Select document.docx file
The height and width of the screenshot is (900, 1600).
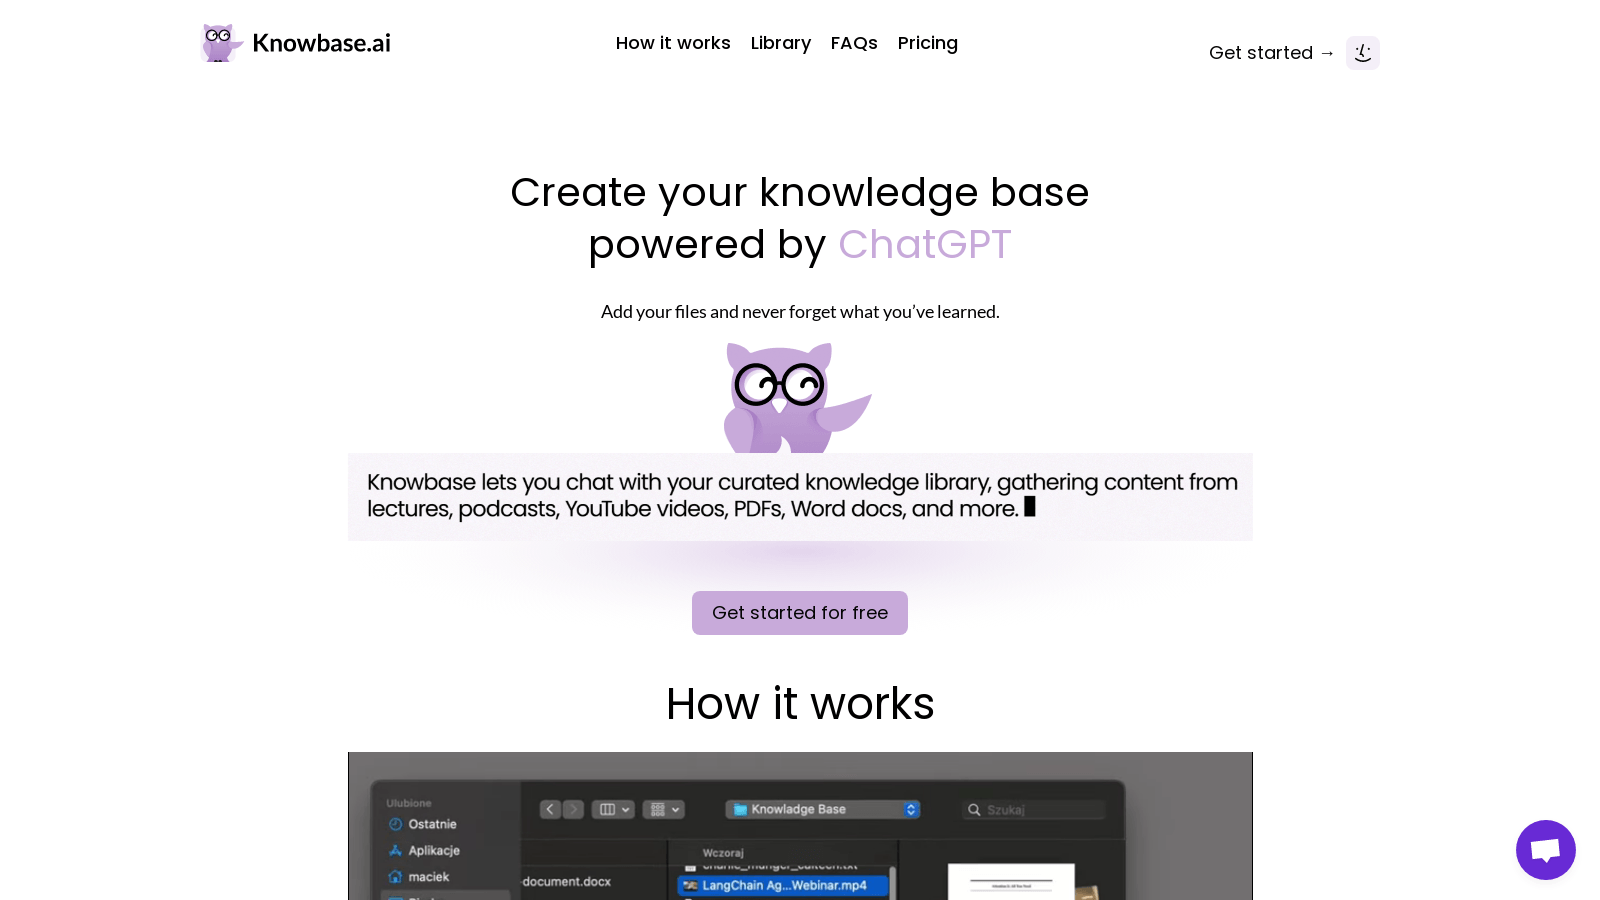[x=567, y=882]
